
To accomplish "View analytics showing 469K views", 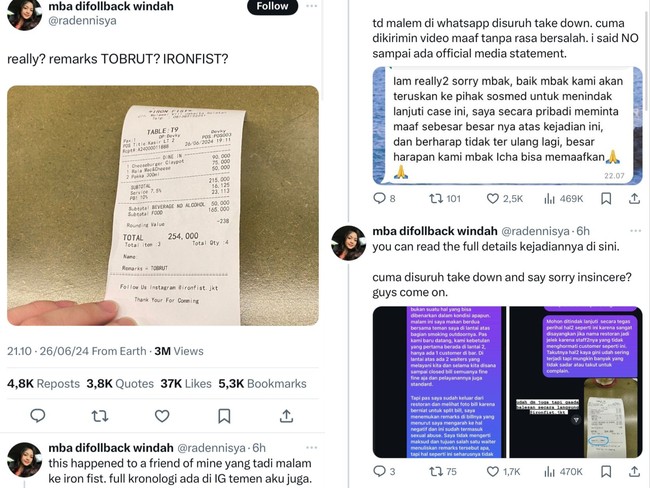I will (563, 199).
